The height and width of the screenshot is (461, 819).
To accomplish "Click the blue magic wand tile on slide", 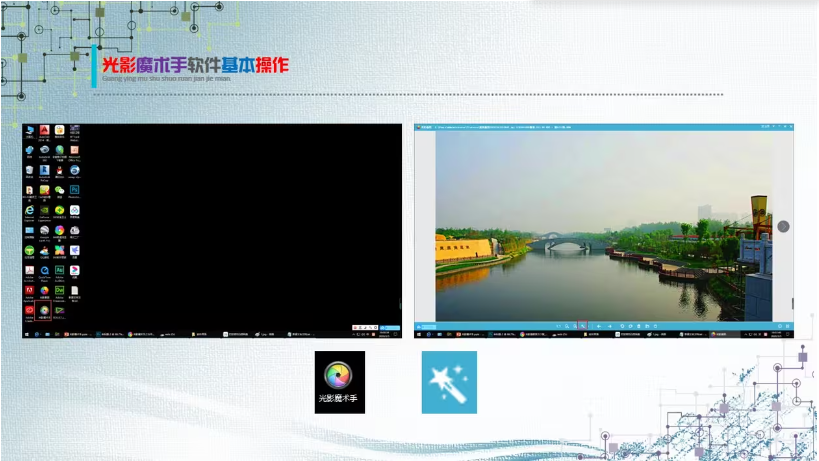I will tap(449, 382).
